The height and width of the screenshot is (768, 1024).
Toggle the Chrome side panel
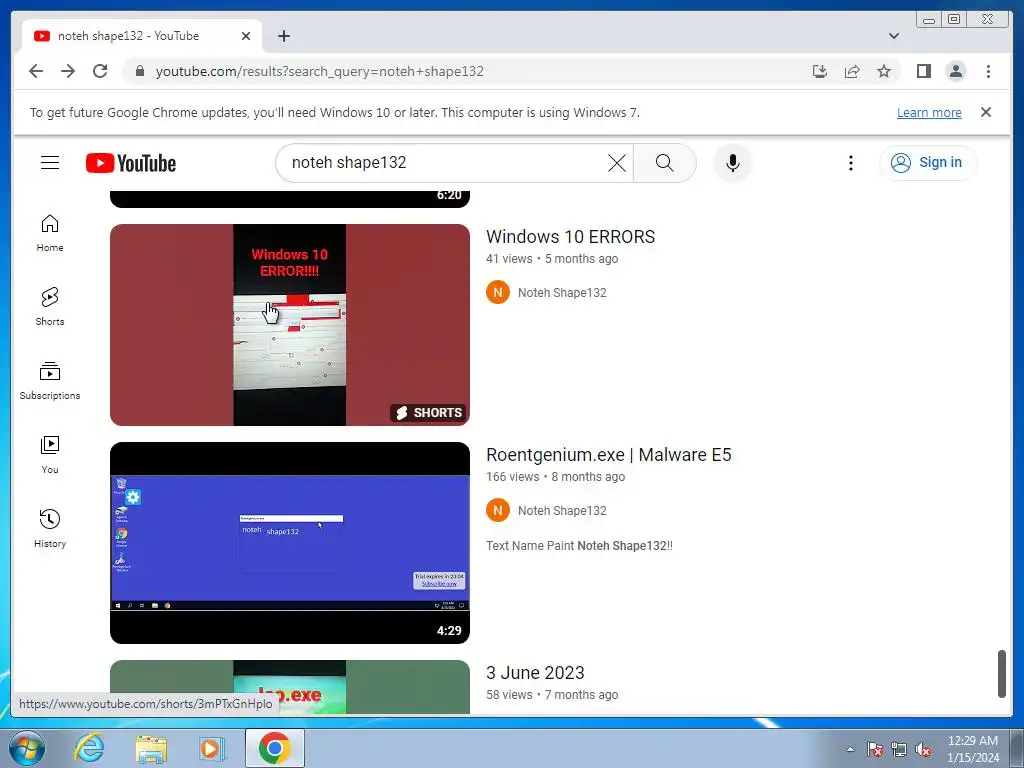coord(923,71)
